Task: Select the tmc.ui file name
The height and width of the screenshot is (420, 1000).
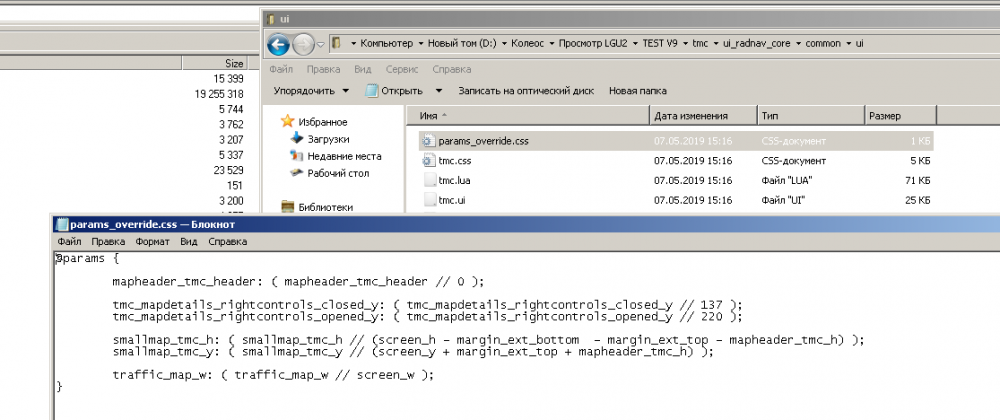Action: point(452,200)
